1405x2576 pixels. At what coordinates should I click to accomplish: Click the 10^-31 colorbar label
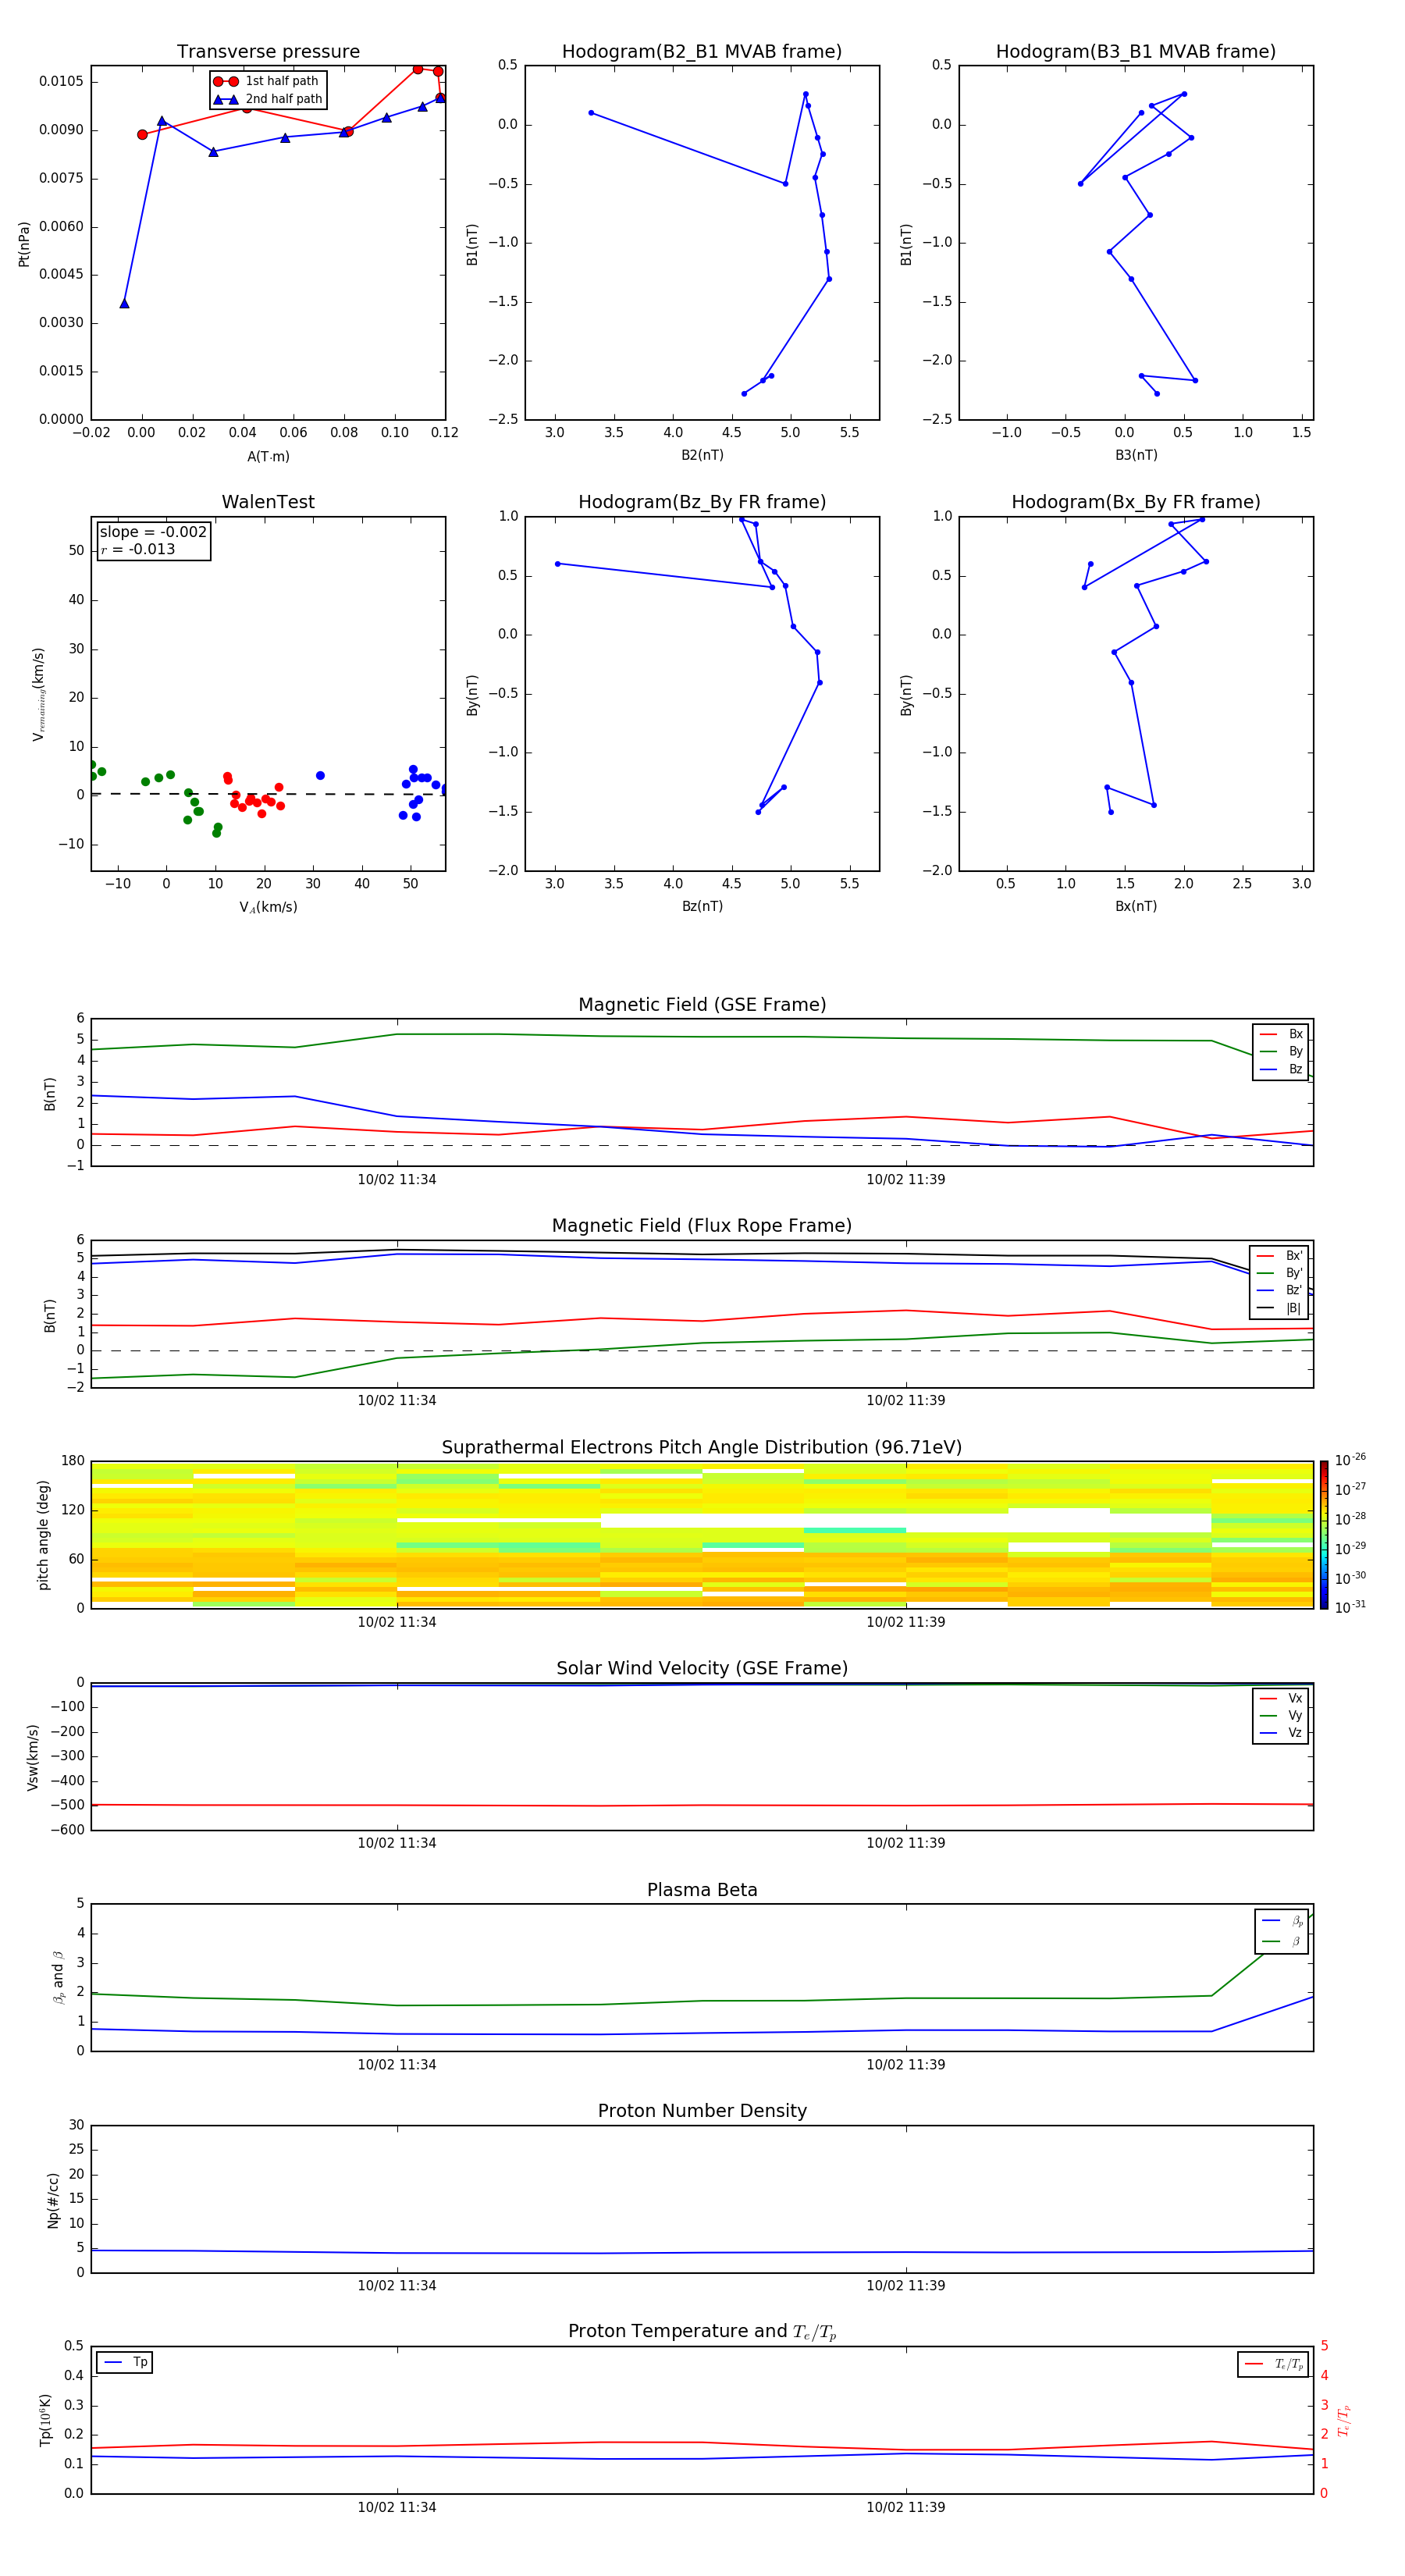[x=1350, y=1607]
